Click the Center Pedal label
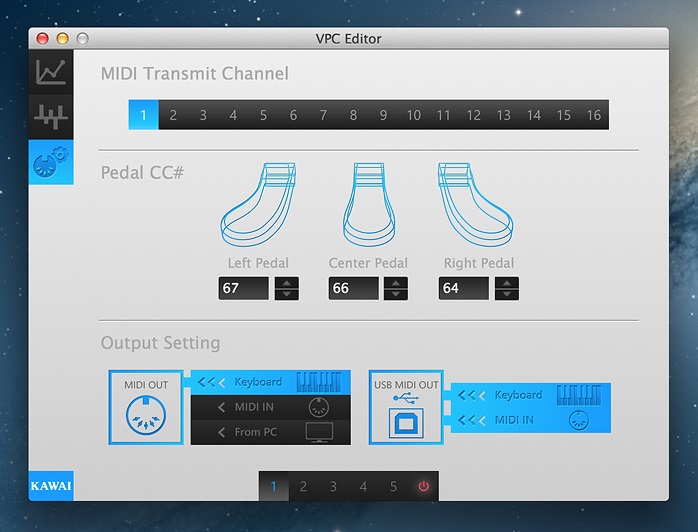The image size is (698, 532). (368, 263)
